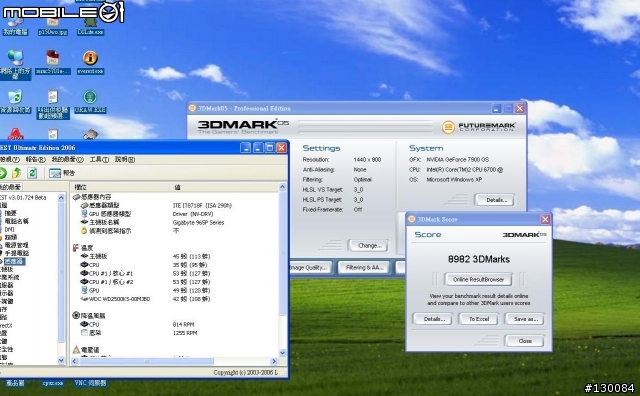Screen dimensions: 640x396
Task: Select the chassis fan row icon showing 1255 RPM
Action: (84, 333)
